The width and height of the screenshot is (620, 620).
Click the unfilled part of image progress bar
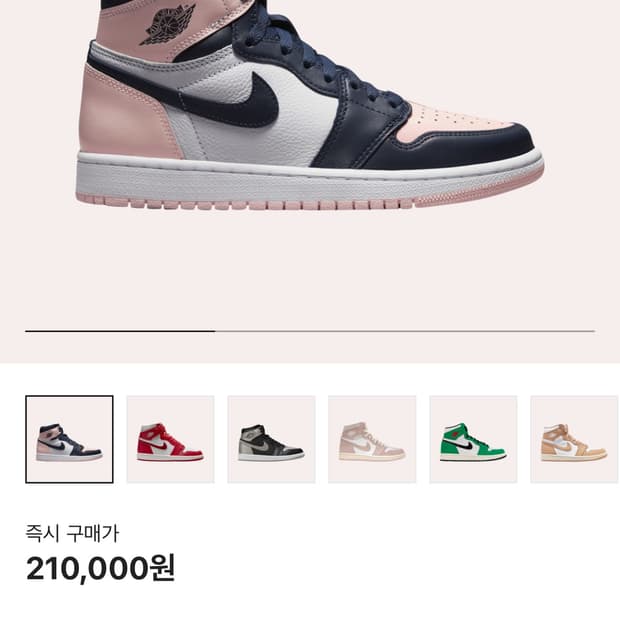tap(405, 331)
